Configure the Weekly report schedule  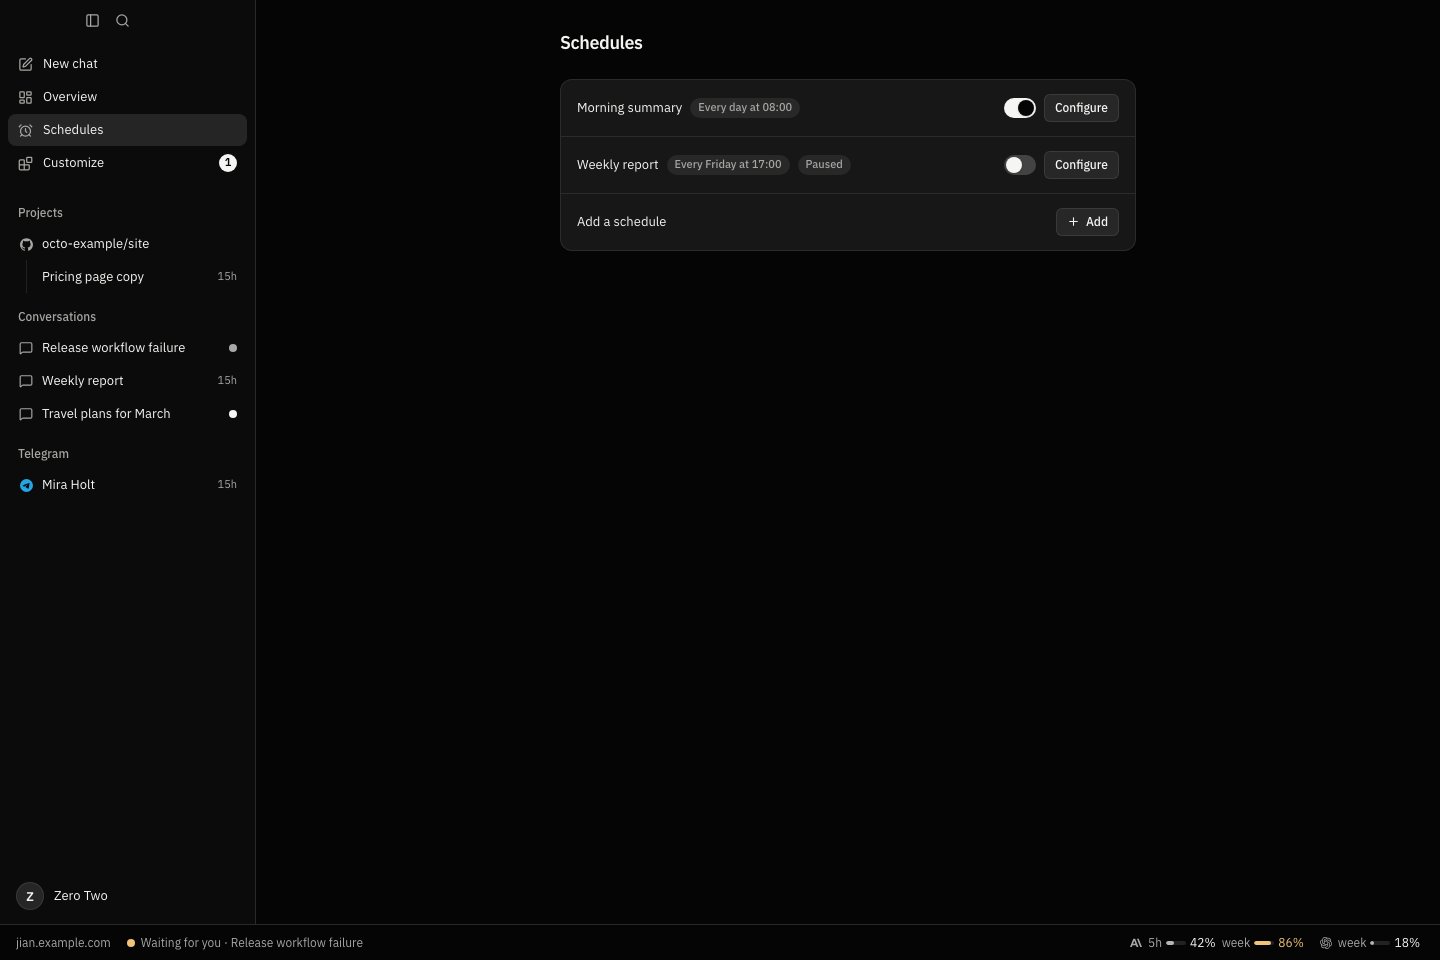point(1081,165)
